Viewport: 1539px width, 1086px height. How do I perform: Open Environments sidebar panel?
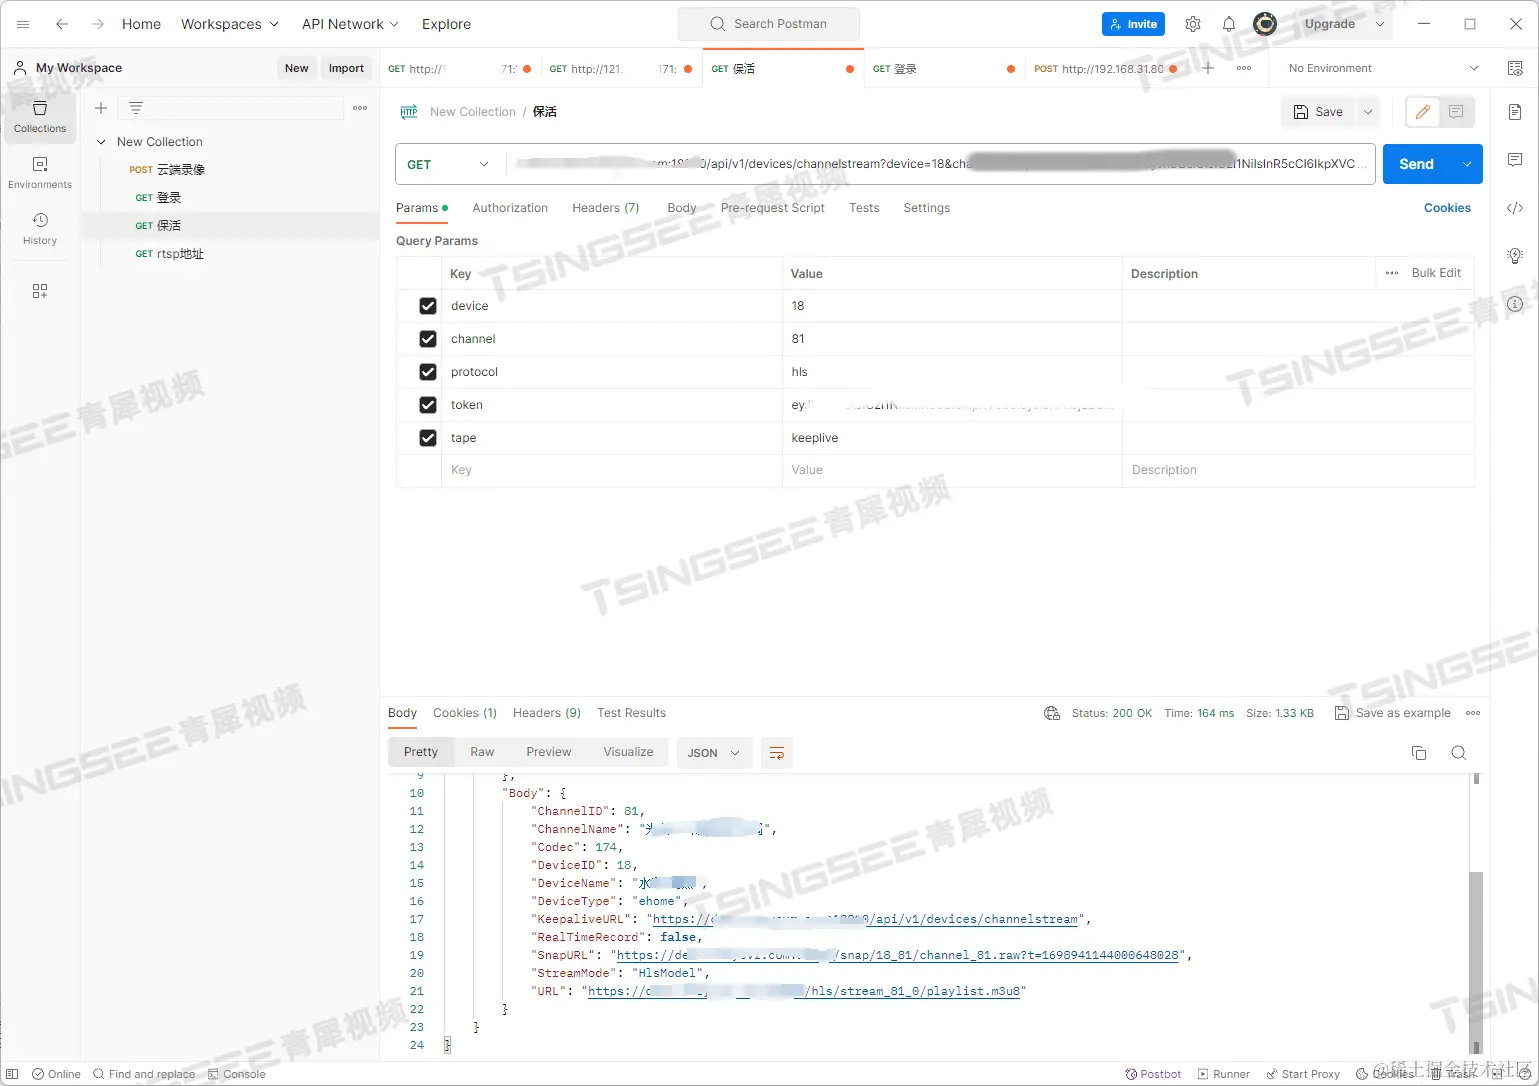40,173
